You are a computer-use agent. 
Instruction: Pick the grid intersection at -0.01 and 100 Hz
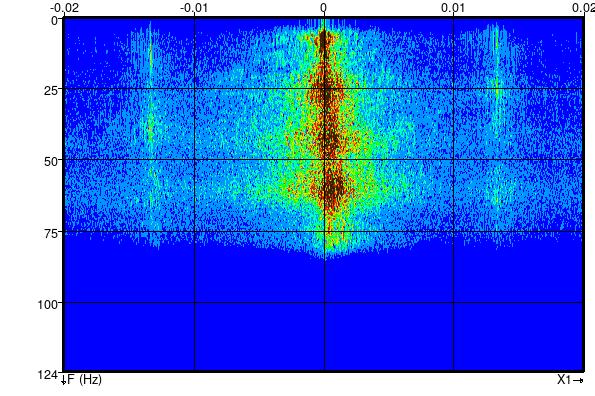[x=195, y=302]
